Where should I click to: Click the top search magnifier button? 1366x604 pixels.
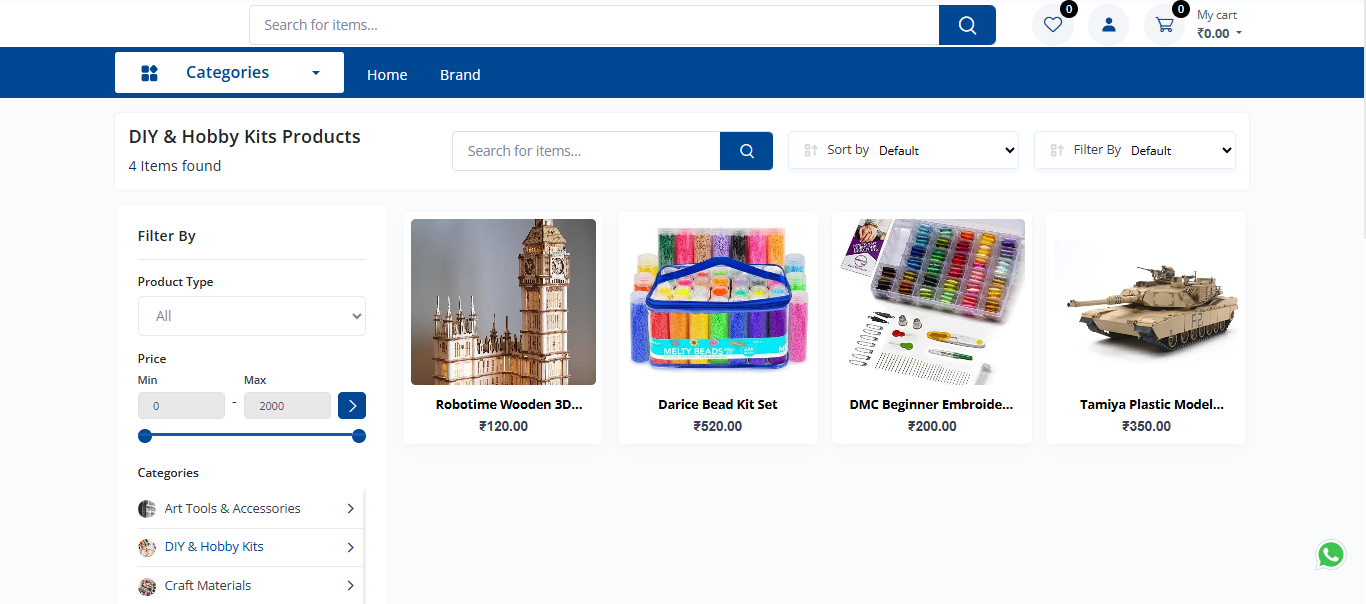967,25
